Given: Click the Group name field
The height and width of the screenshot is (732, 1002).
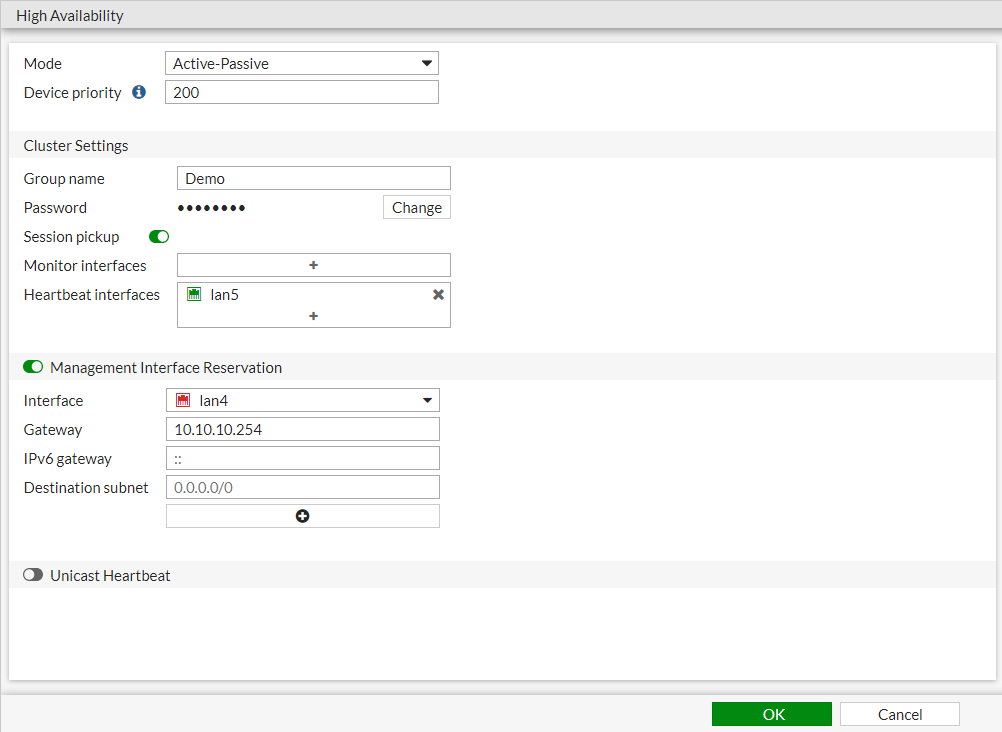Looking at the screenshot, I should coord(313,178).
